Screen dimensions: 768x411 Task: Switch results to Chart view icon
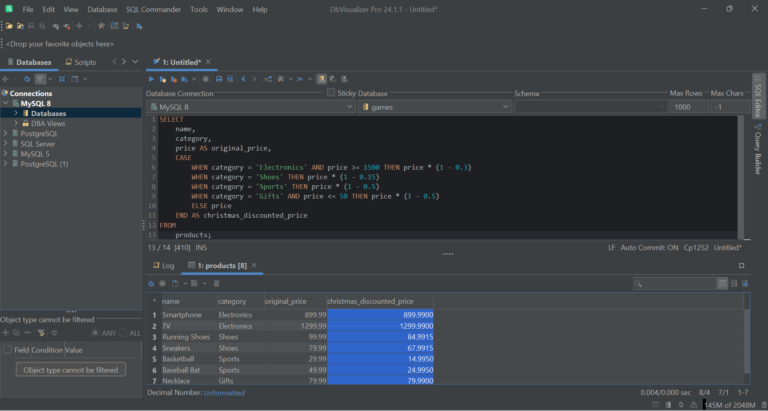click(744, 283)
